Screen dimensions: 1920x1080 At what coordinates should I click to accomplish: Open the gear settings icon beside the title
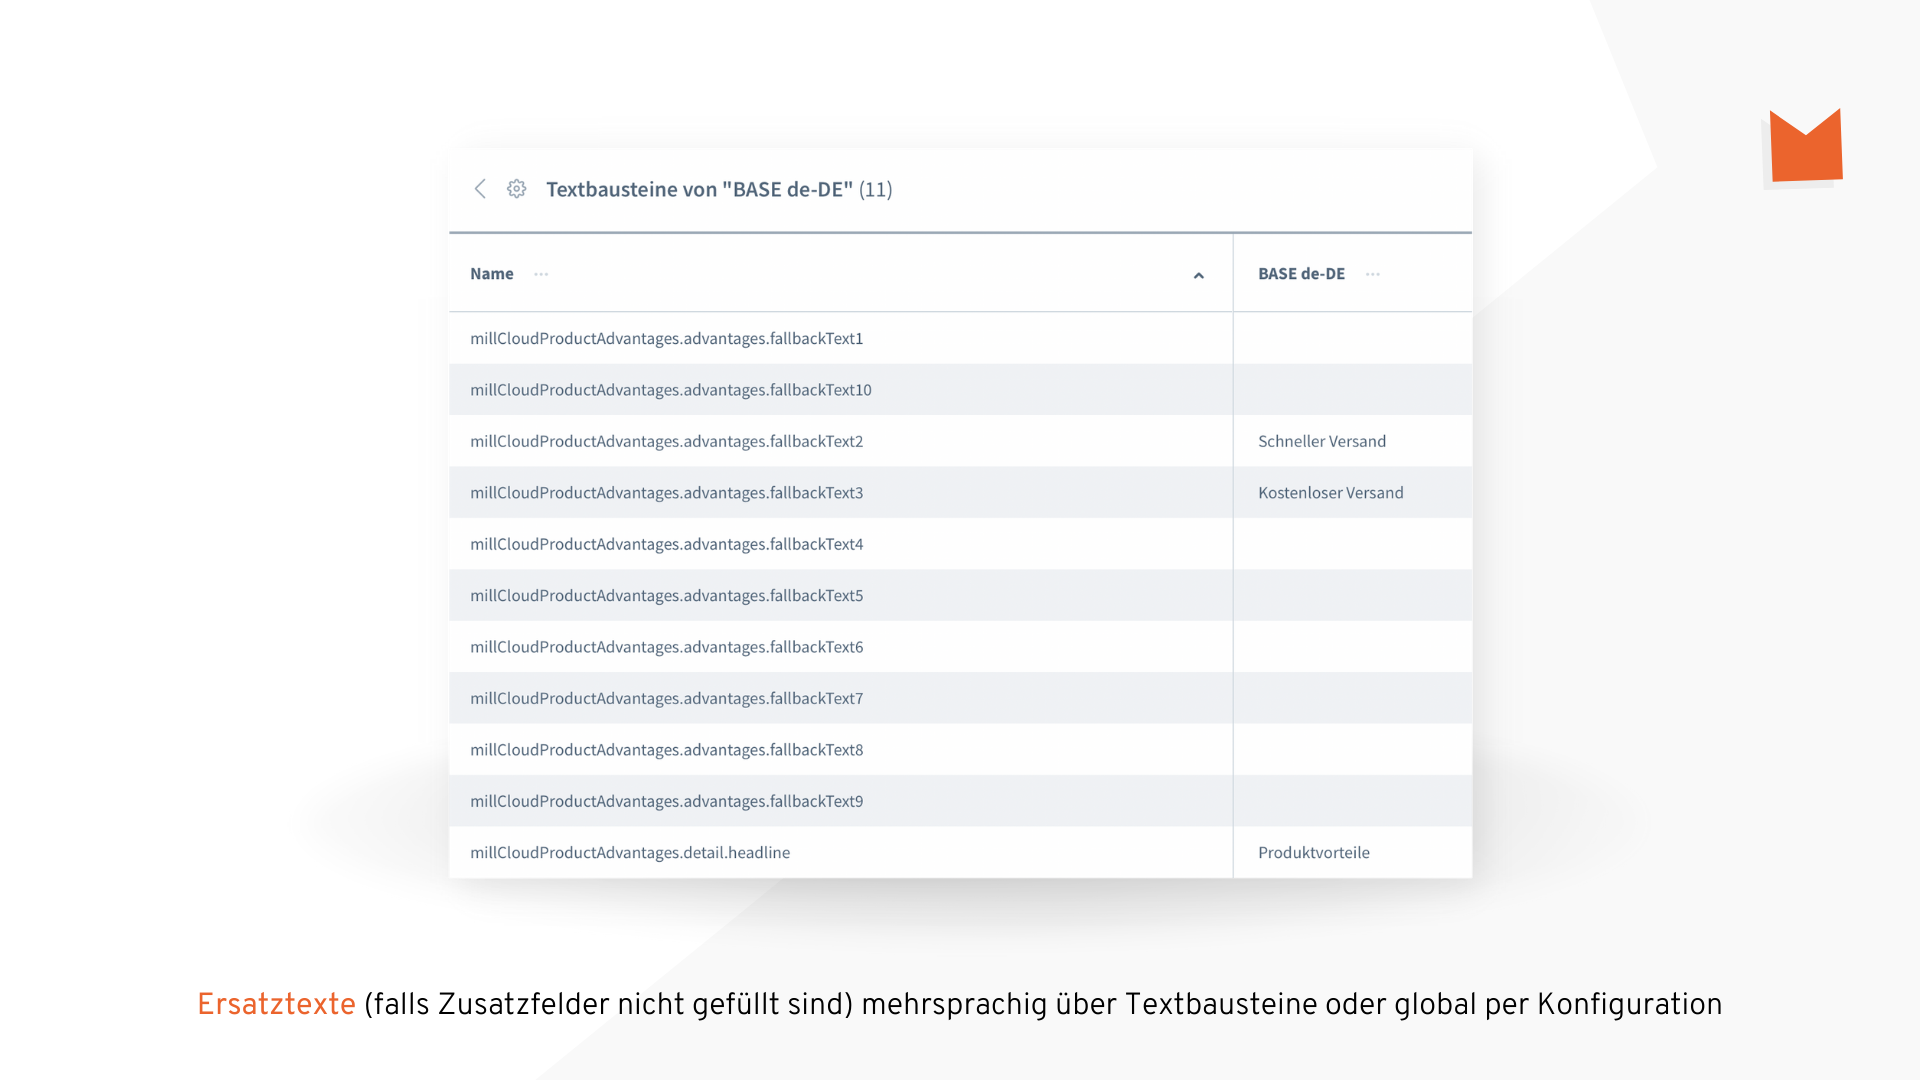[516, 189]
